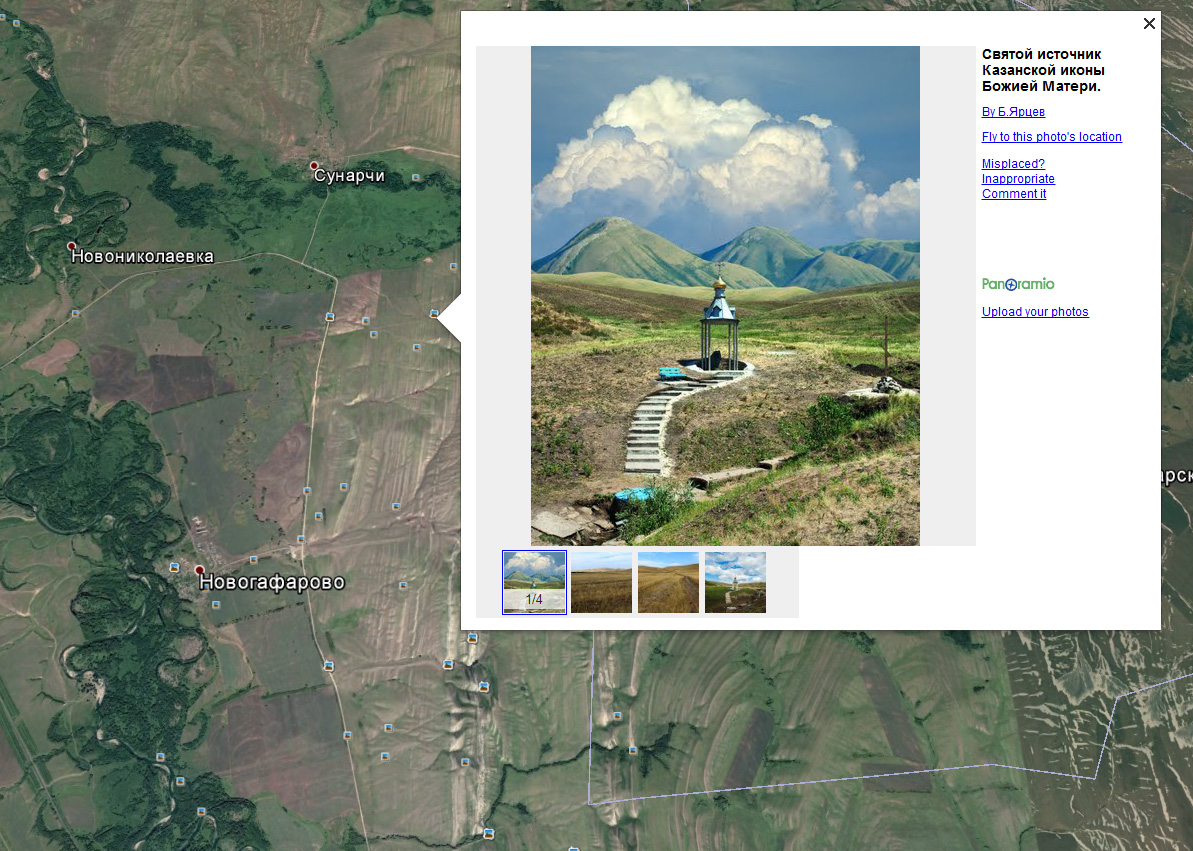Open photo icon at the popup's pointer tip
Screen dimensions: 1193x851
click(434, 314)
